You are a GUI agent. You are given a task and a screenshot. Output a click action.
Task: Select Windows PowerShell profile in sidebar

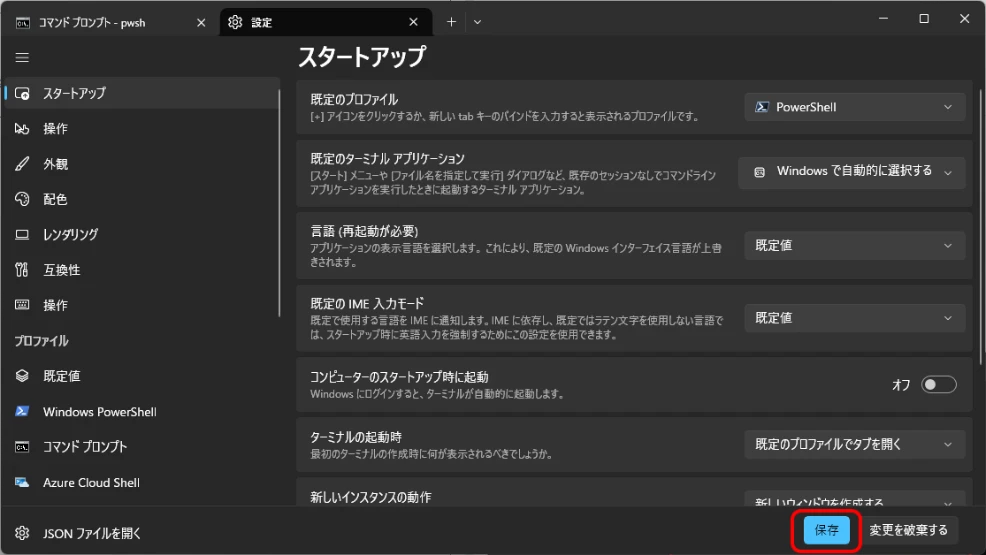point(99,412)
